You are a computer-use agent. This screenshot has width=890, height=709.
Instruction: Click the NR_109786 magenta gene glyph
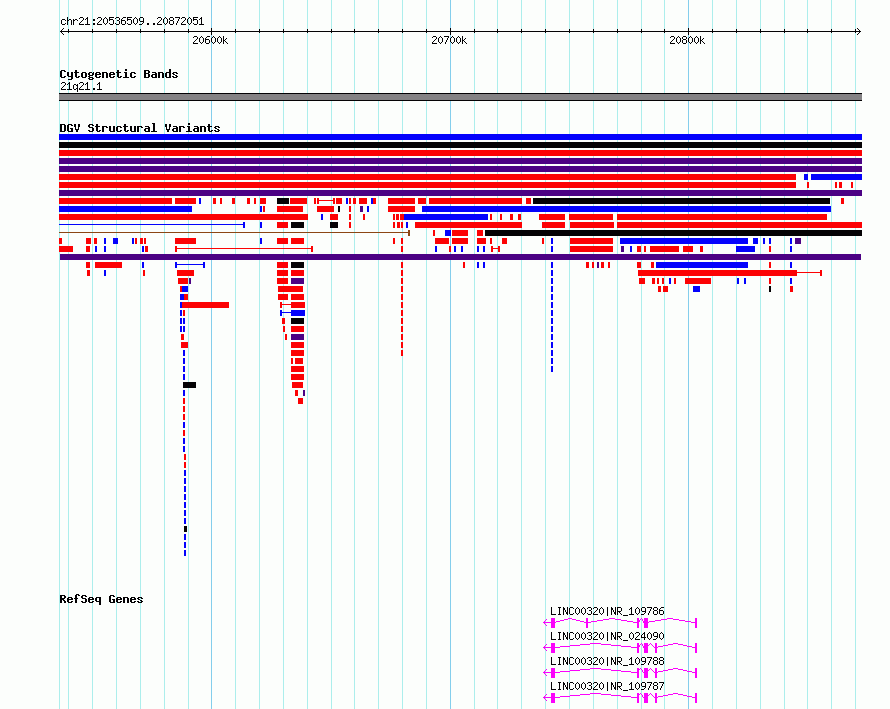[x=620, y=623]
